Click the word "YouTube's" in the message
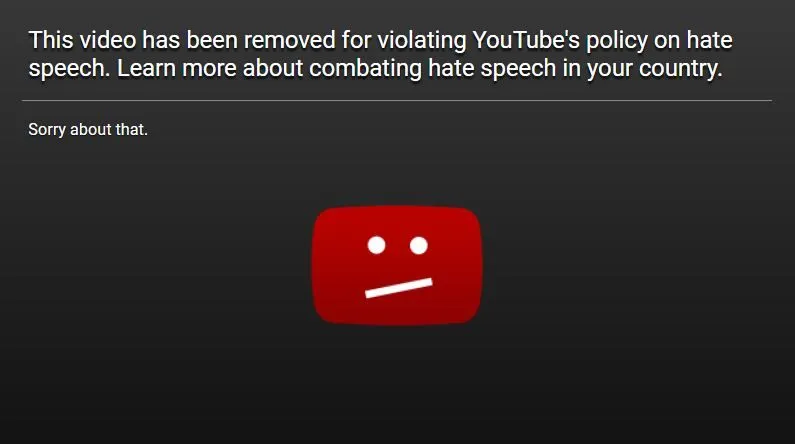 (526, 41)
